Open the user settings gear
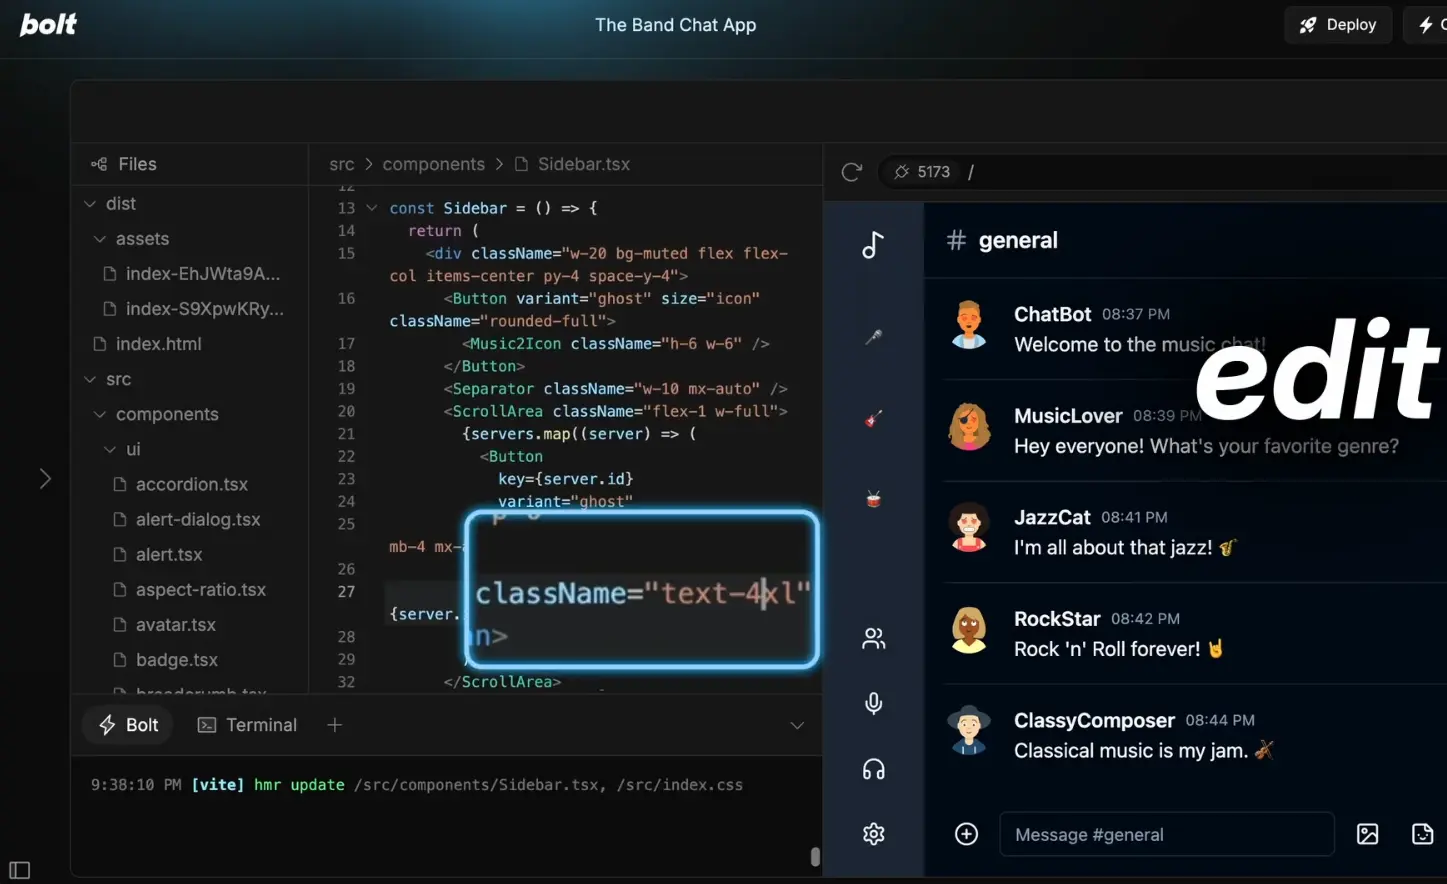Viewport: 1447px width, 884px height. [873, 833]
